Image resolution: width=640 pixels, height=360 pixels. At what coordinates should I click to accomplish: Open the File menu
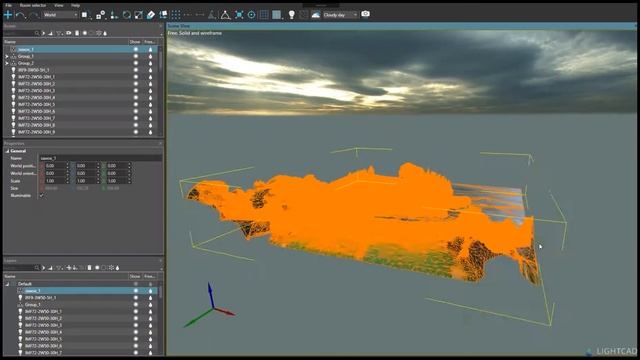coord(8,5)
